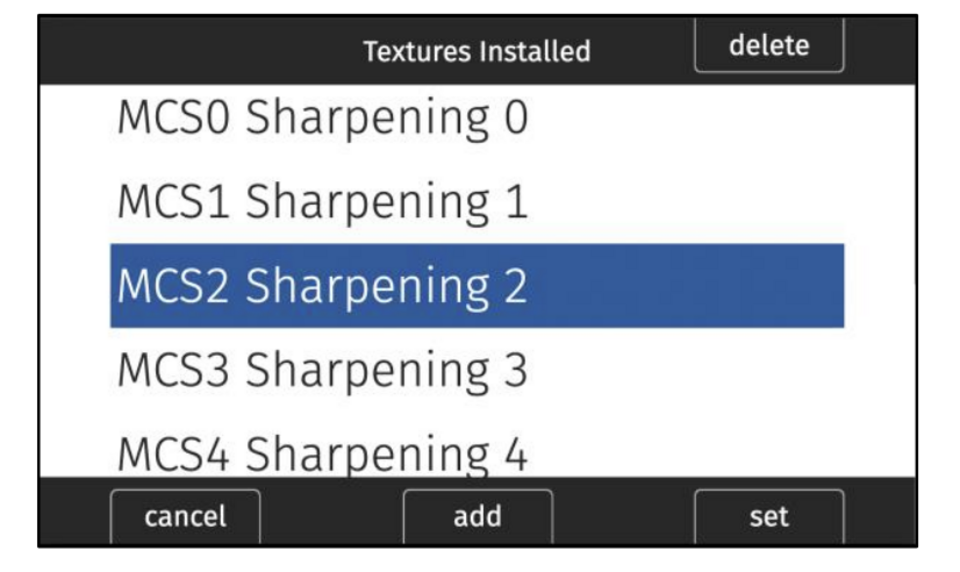Highlight the Sharpening 3 list item
960x572 pixels.
(x=322, y=370)
